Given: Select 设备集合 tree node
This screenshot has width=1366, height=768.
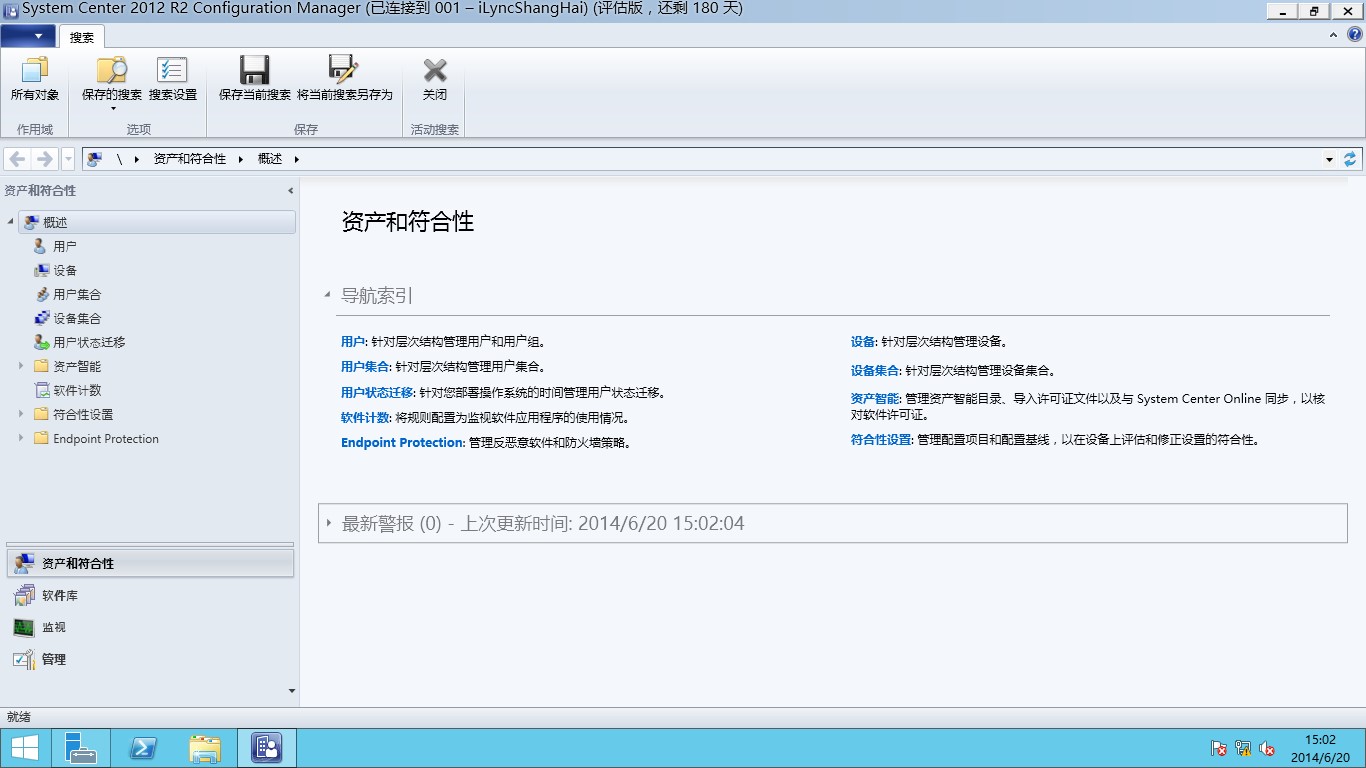Looking at the screenshot, I should tap(77, 318).
